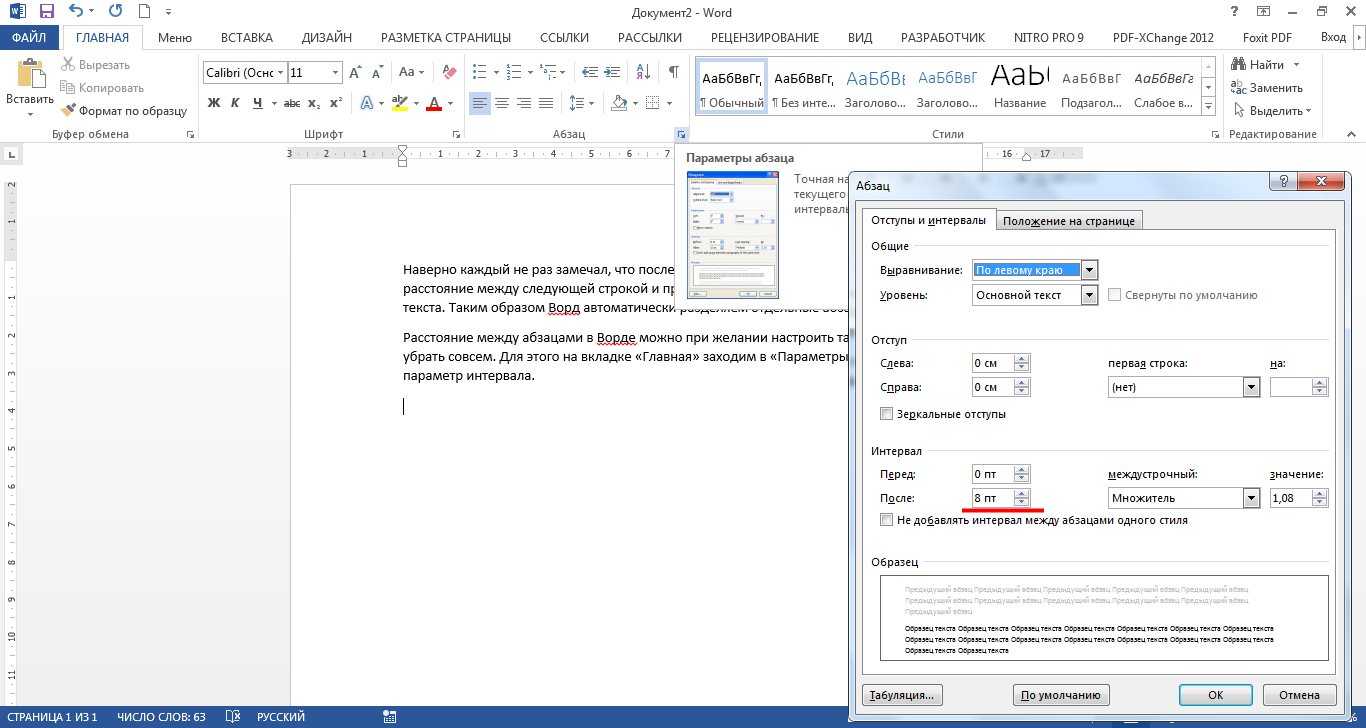The height and width of the screenshot is (728, 1366).
Task: Click РУССКИЙ language in status bar
Action: tap(282, 717)
